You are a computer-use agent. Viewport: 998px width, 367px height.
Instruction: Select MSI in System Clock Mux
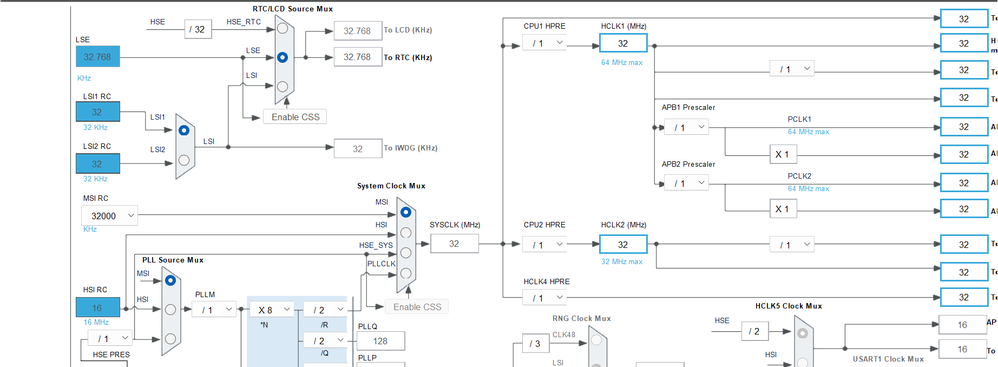(x=405, y=212)
